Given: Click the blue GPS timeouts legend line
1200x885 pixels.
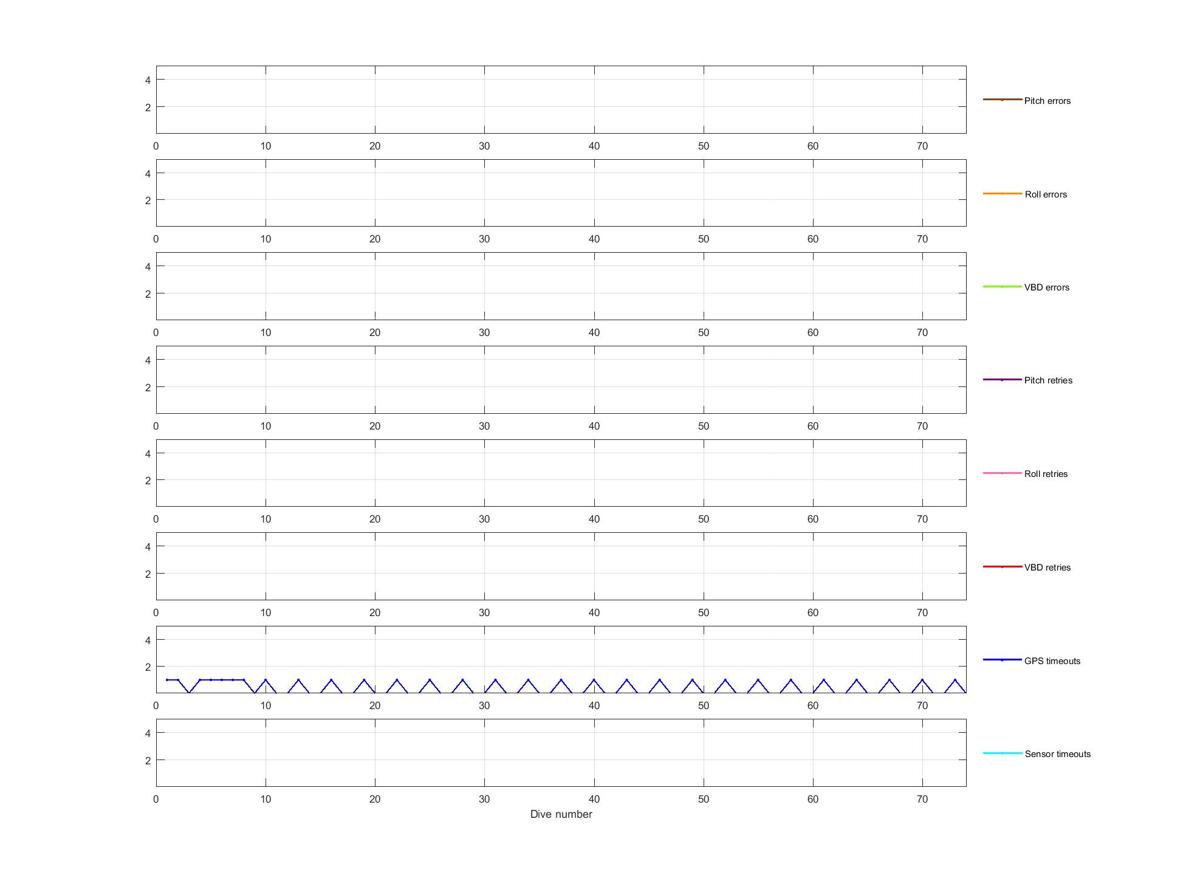Looking at the screenshot, I should click(x=1002, y=660).
